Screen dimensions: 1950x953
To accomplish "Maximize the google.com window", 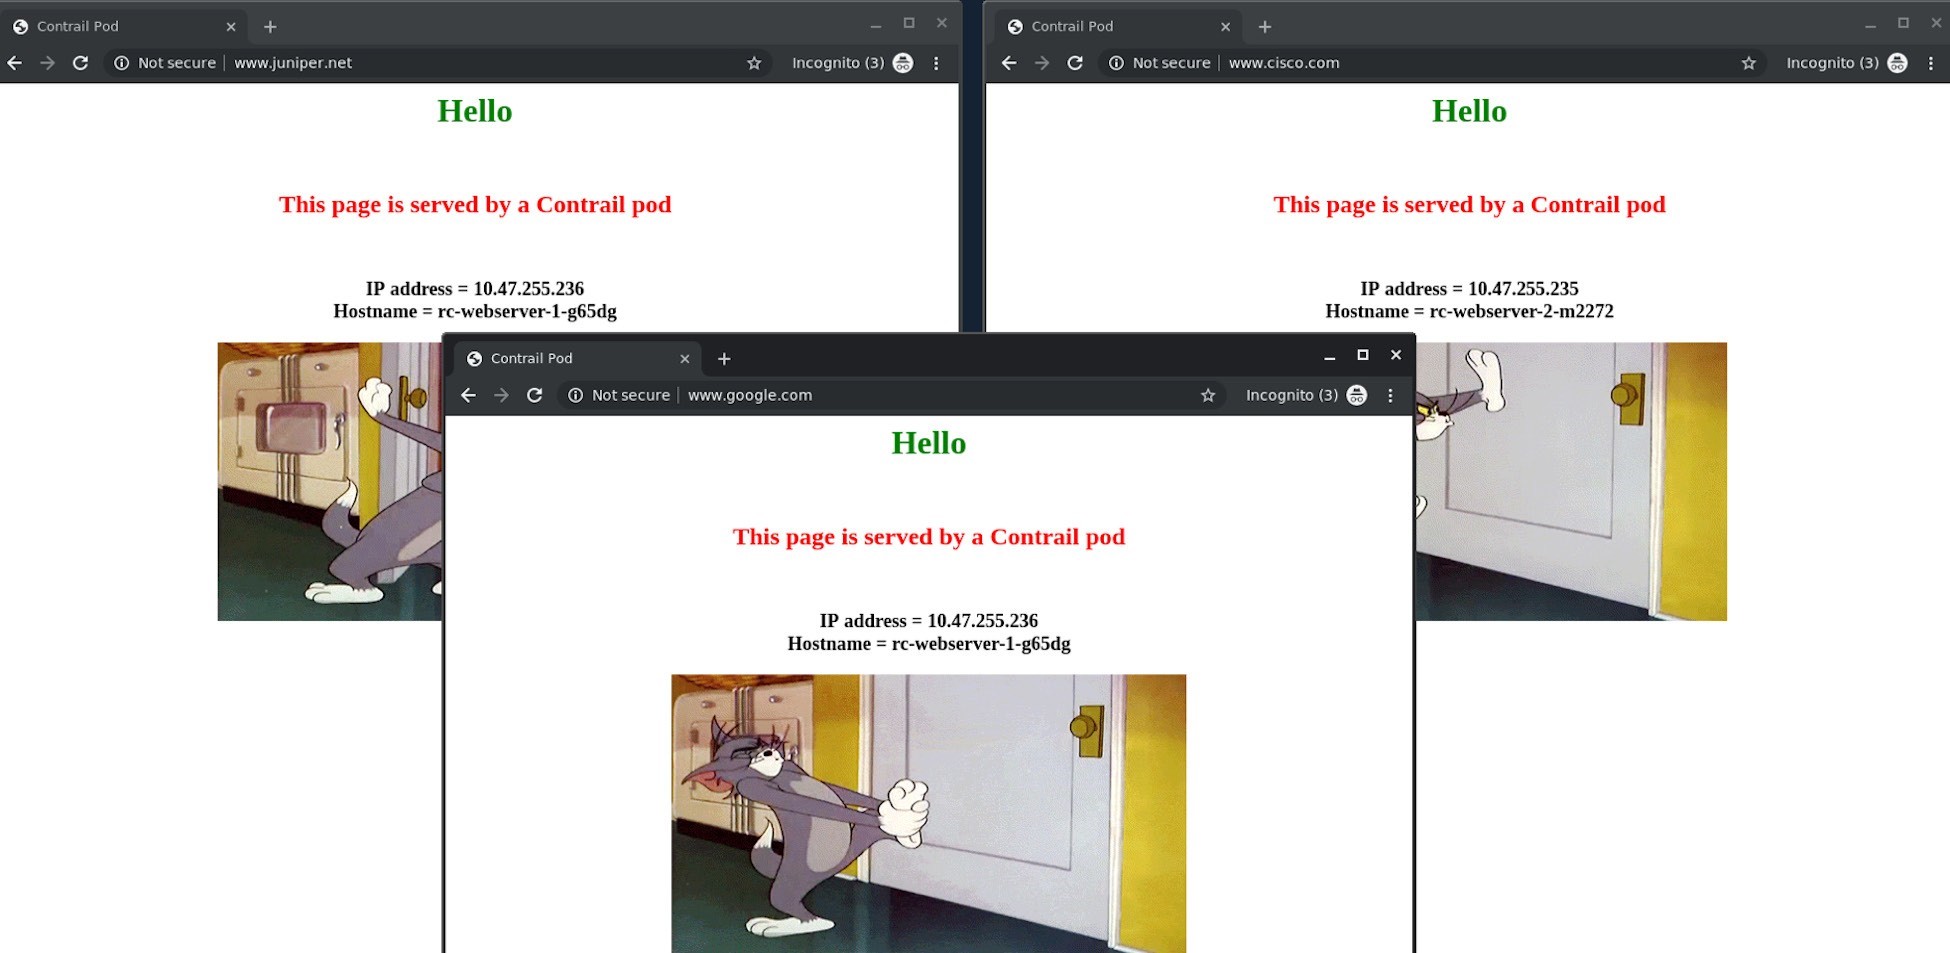I will click(1362, 355).
